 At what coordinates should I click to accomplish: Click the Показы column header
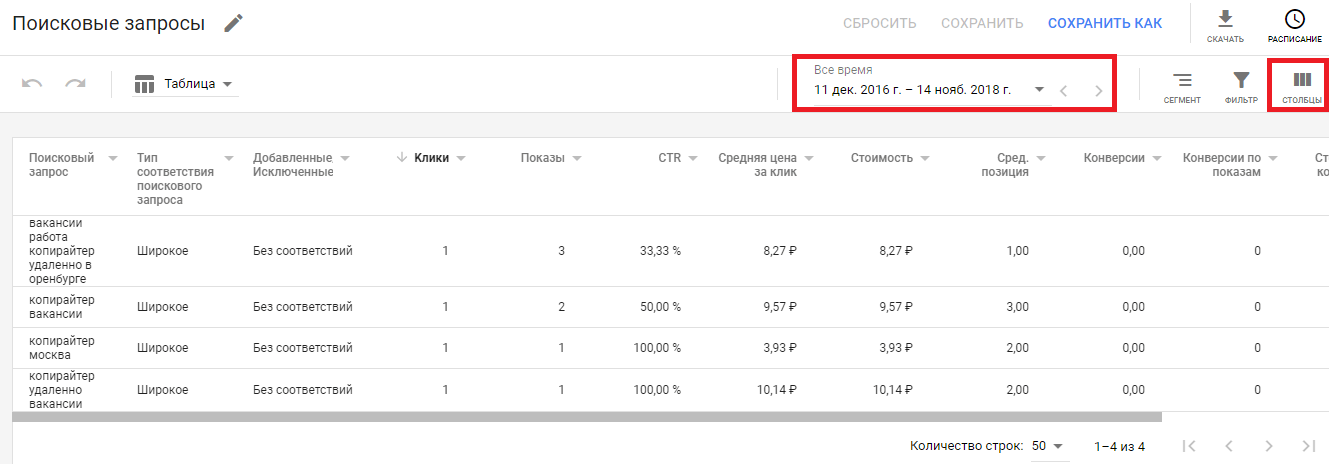click(x=542, y=157)
